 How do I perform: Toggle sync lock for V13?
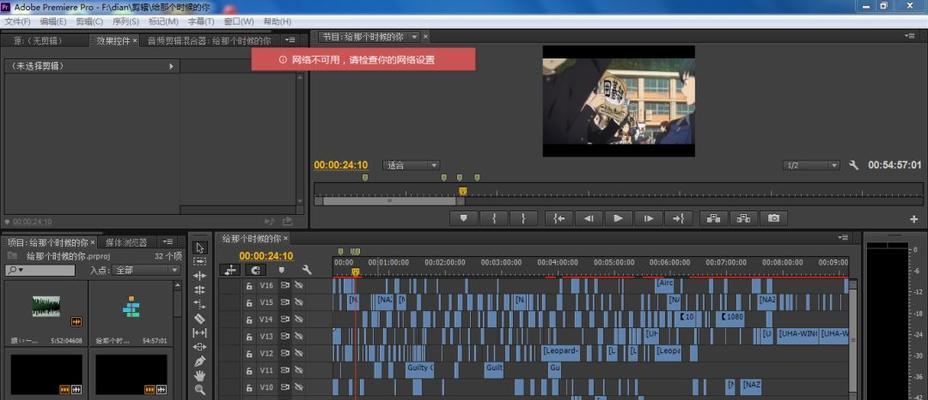pyautogui.click(x=285, y=336)
